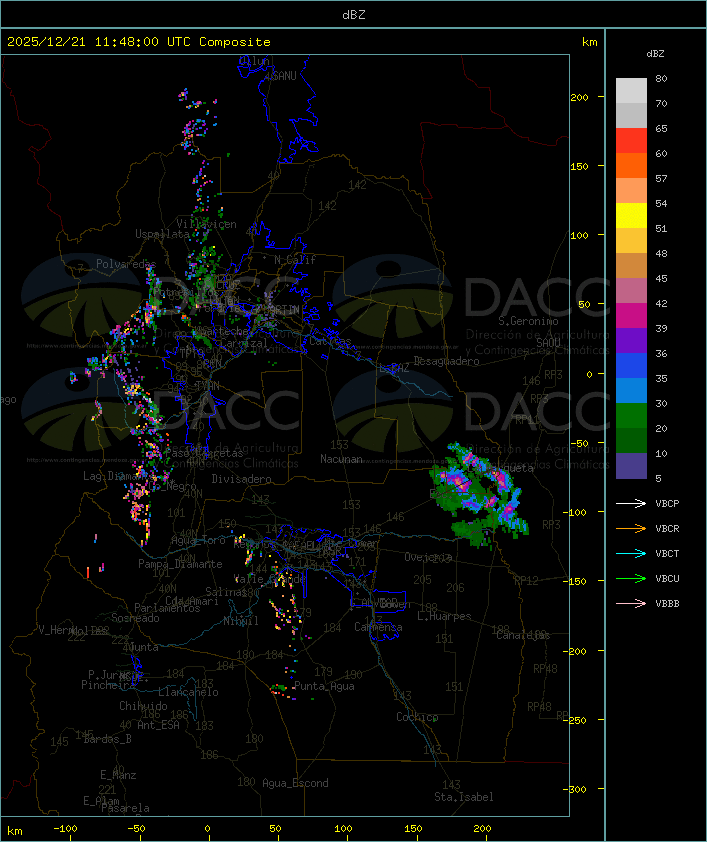Click the yellow km label beside the timestamp row
The image size is (707, 842).
(589, 42)
